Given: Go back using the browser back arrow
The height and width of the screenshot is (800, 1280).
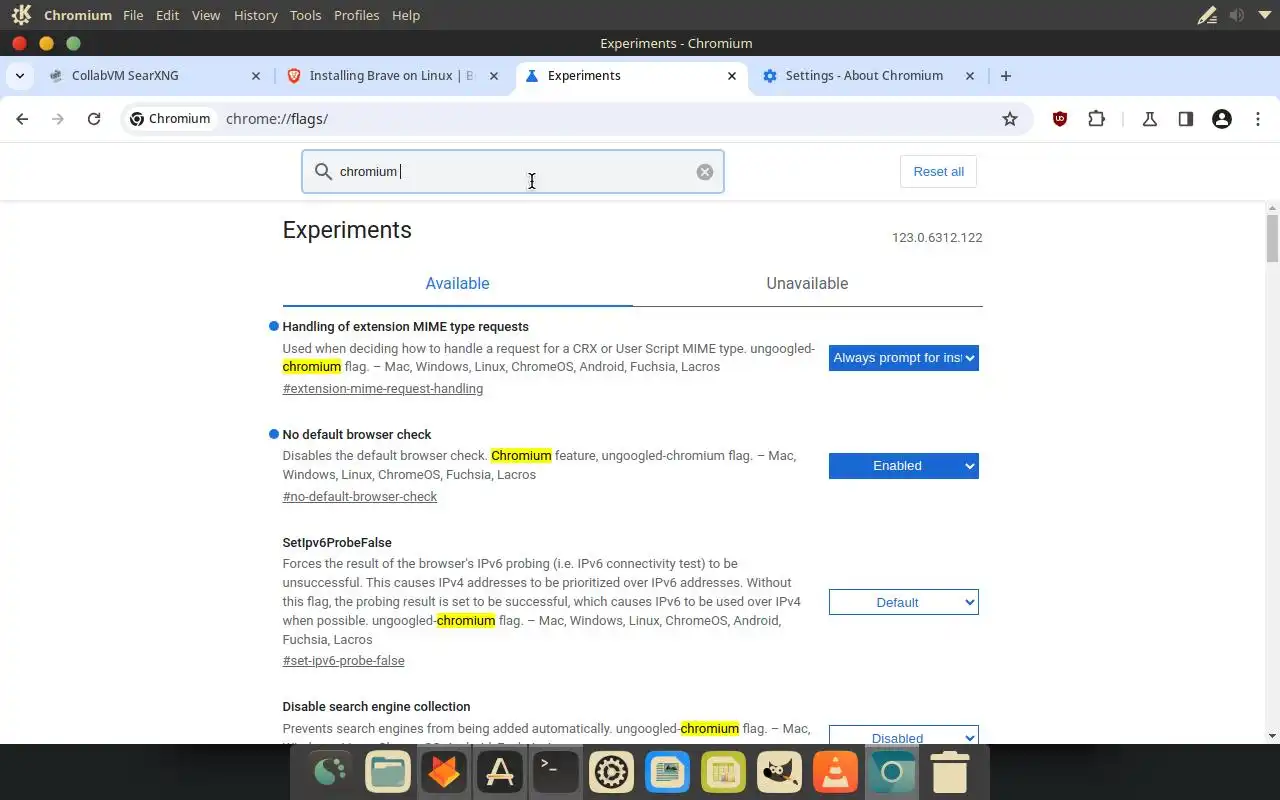Looking at the screenshot, I should click(x=22, y=119).
